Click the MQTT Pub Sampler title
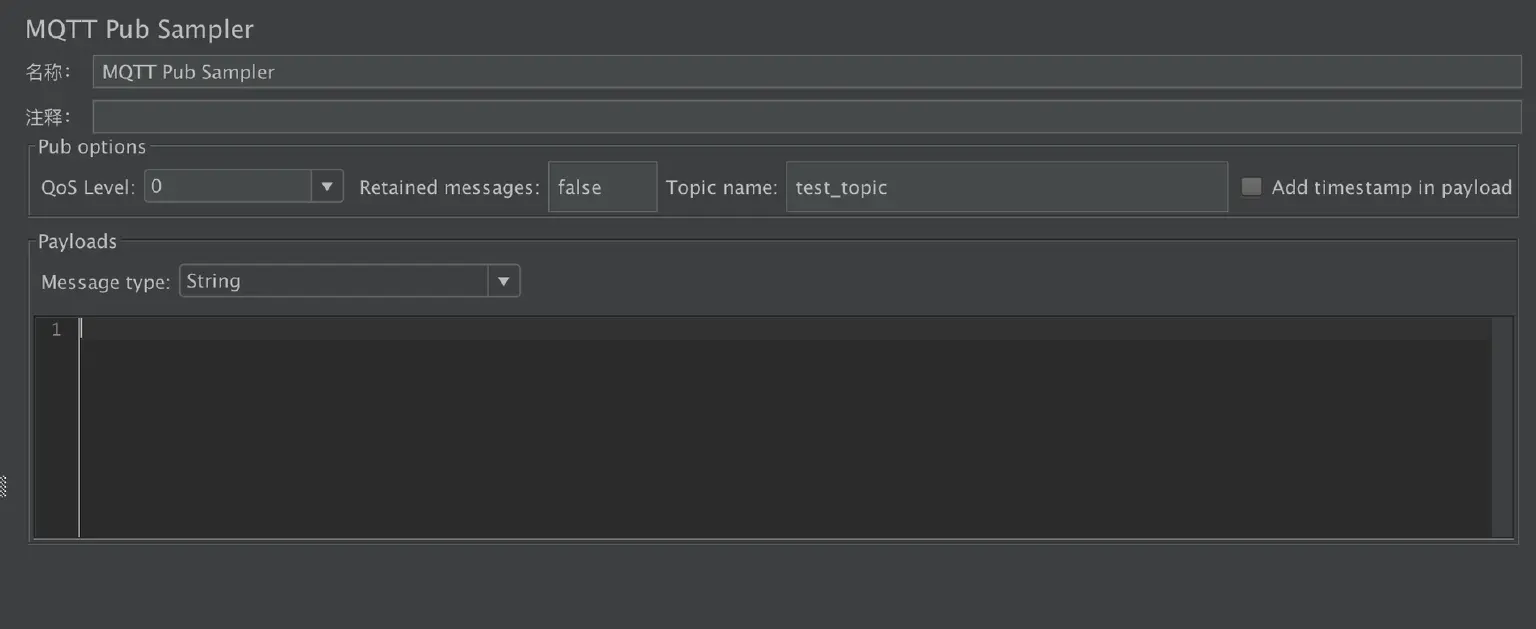 point(139,29)
